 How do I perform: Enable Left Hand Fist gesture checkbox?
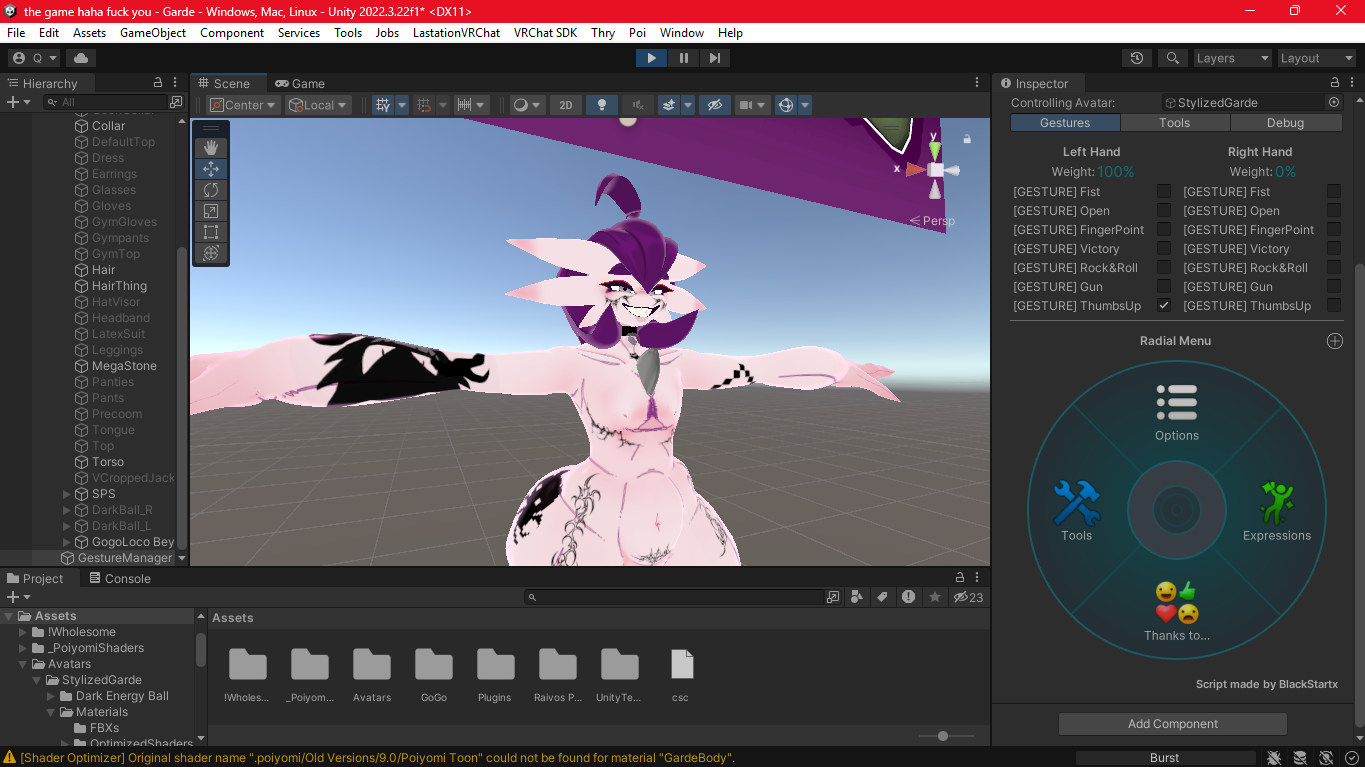(1164, 191)
